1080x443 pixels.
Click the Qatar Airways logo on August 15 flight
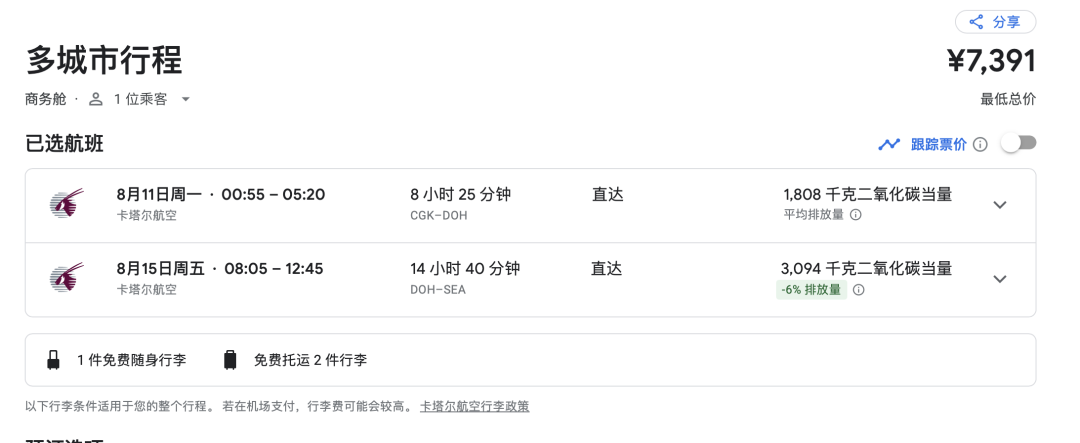(x=67, y=277)
